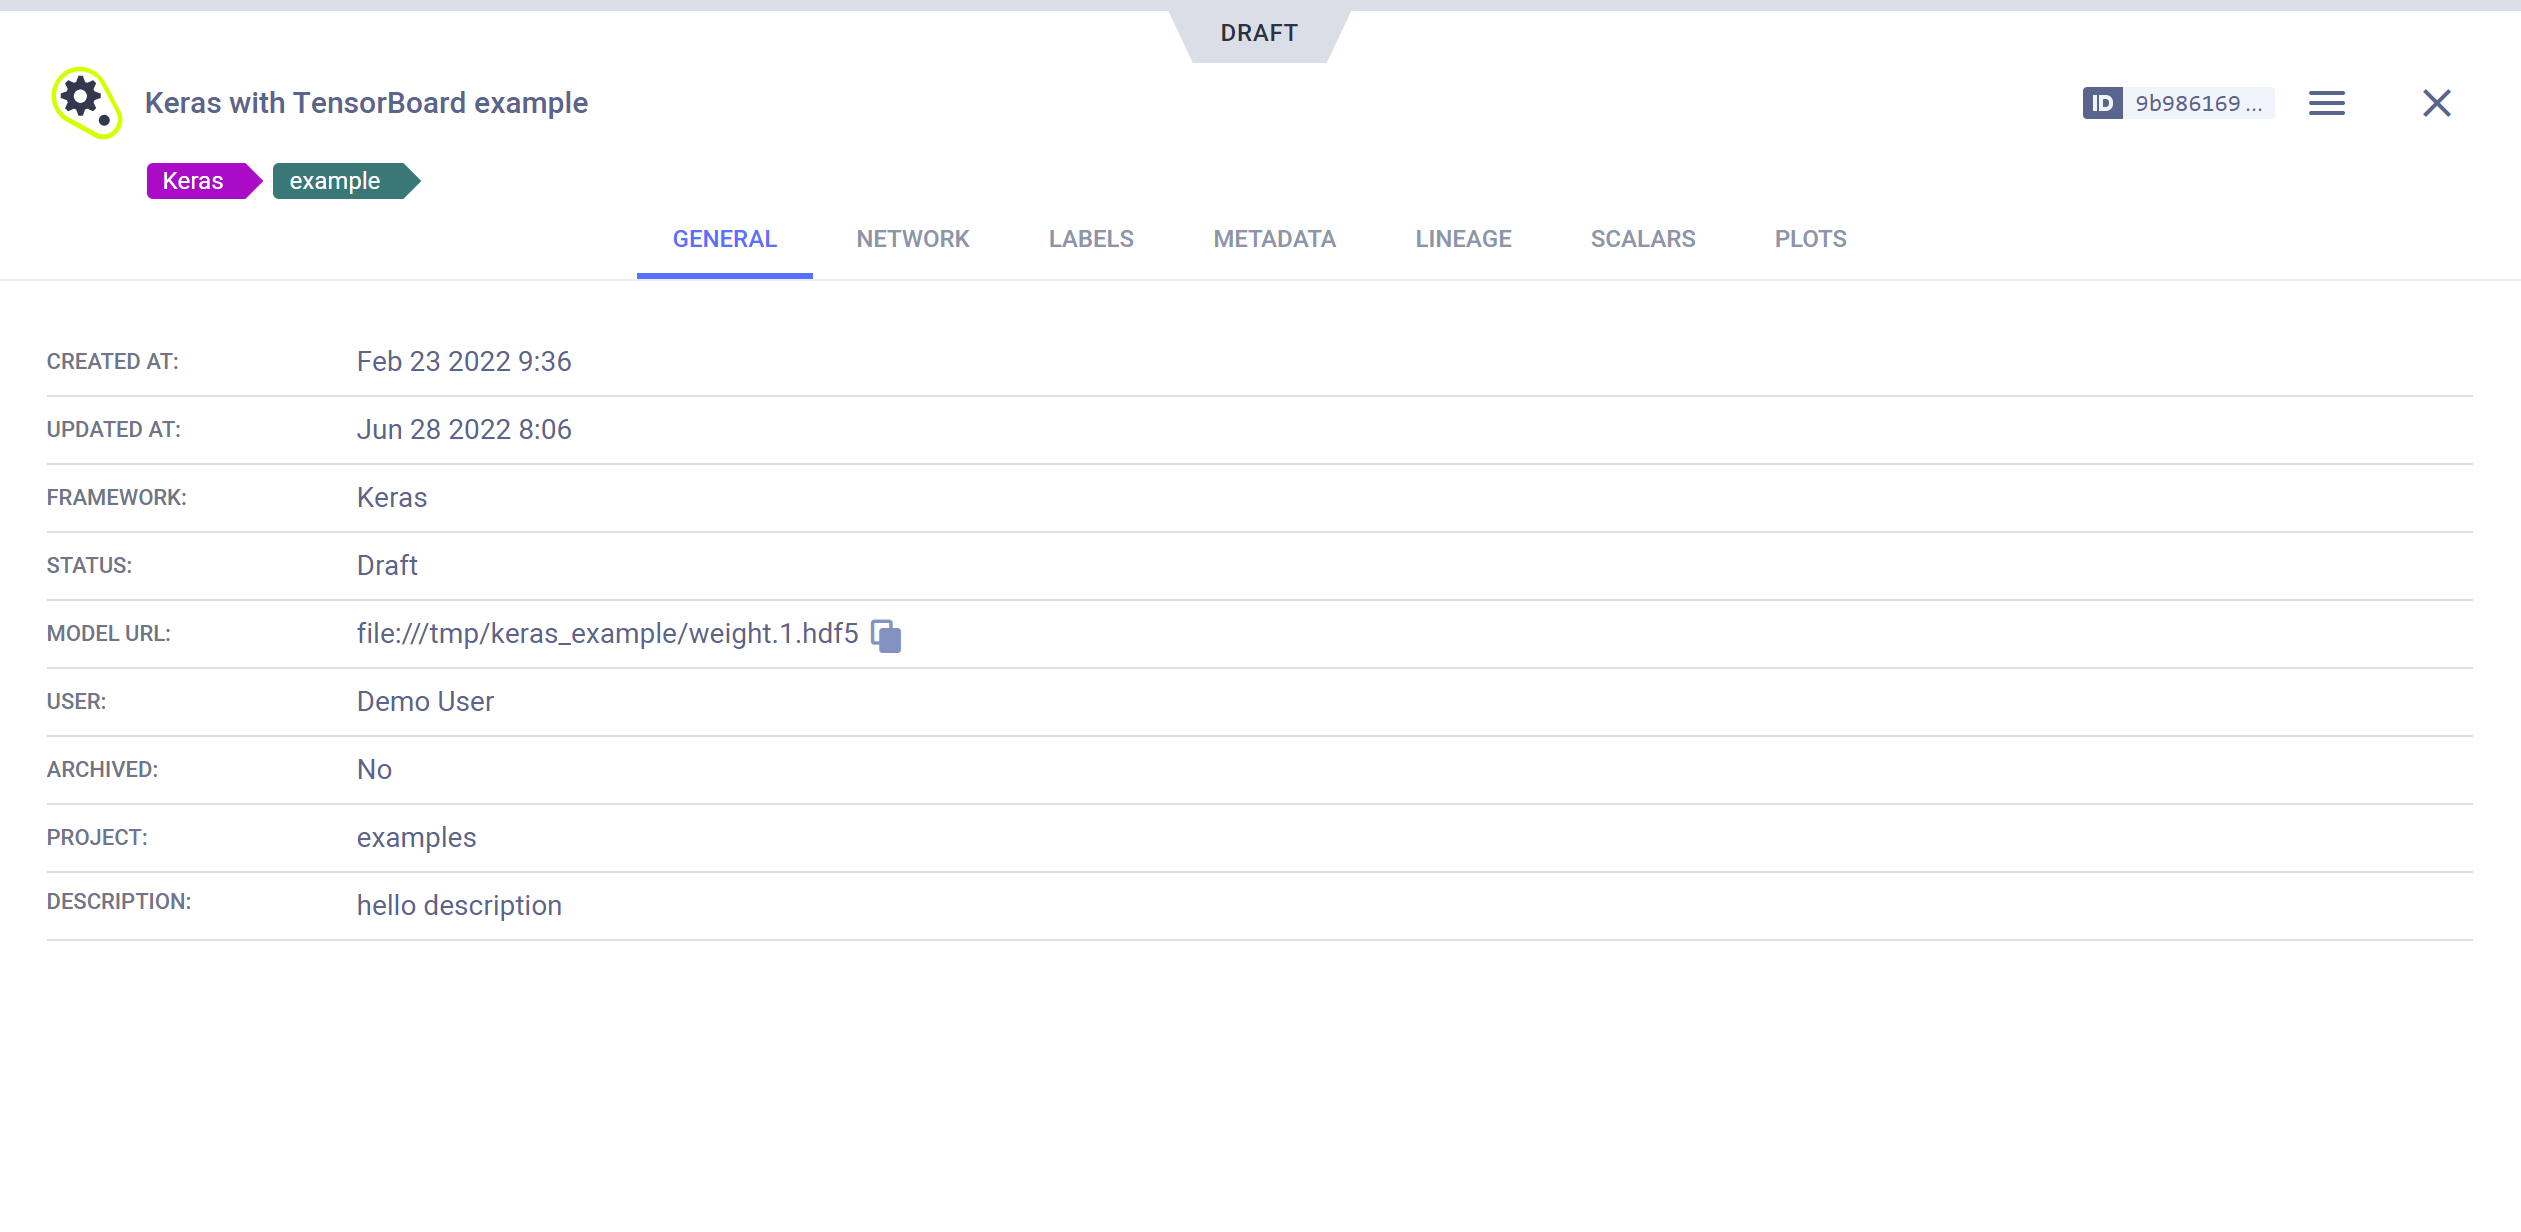
Task: Copy the model URL to clipboard
Action: point(886,636)
